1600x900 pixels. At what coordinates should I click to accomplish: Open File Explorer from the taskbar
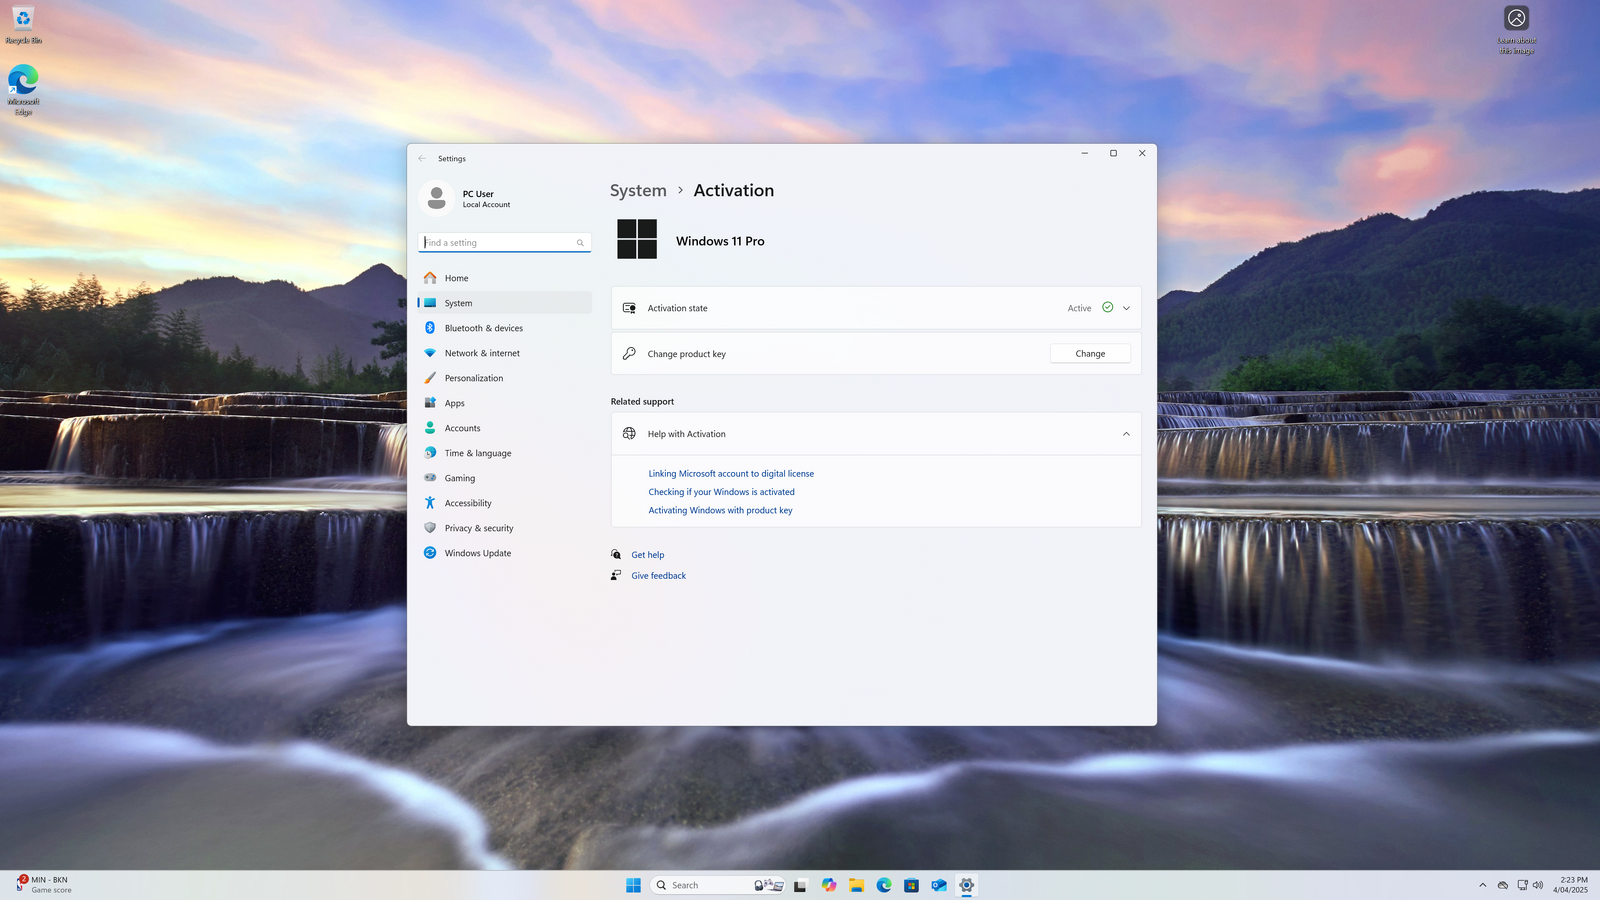pyautogui.click(x=857, y=885)
